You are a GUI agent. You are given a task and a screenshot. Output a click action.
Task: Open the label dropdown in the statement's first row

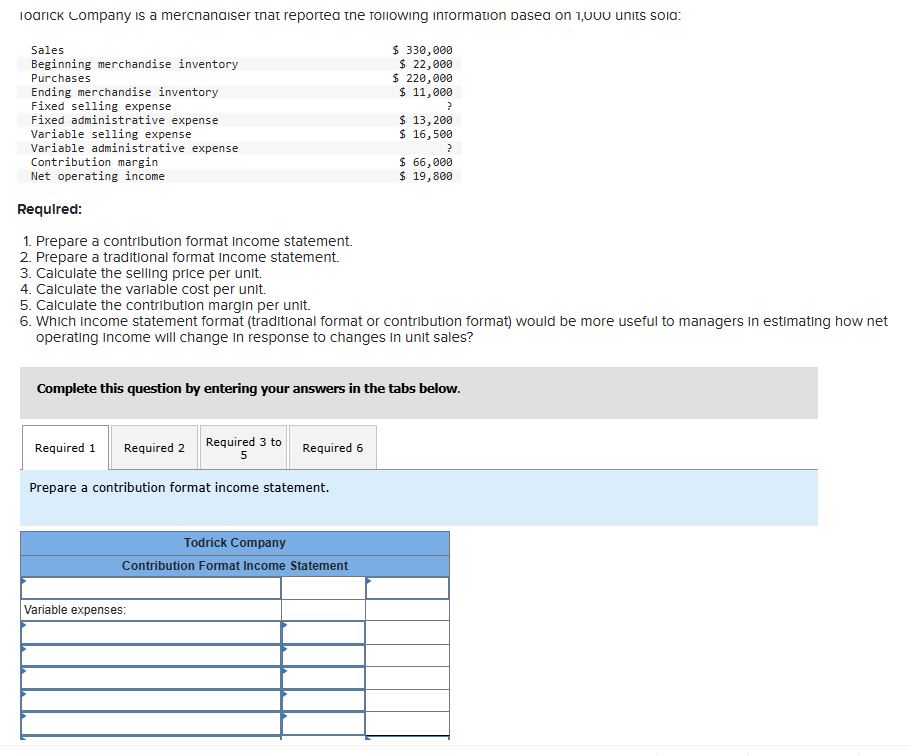coord(23,582)
